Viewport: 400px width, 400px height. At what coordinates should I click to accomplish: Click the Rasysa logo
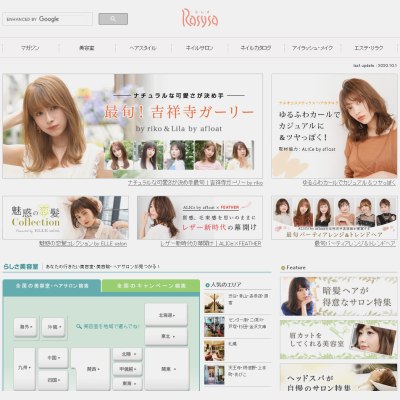[200, 18]
